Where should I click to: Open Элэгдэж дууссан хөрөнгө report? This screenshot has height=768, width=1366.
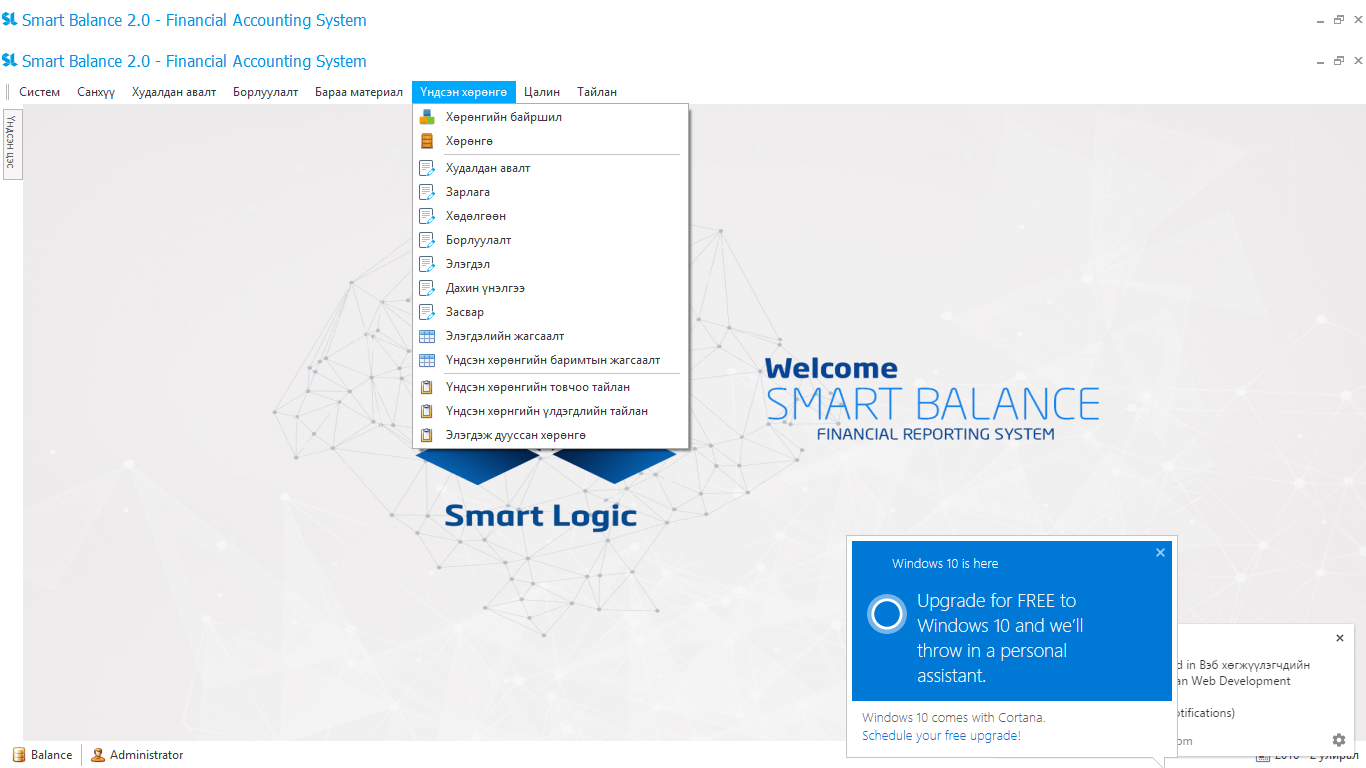(550, 435)
